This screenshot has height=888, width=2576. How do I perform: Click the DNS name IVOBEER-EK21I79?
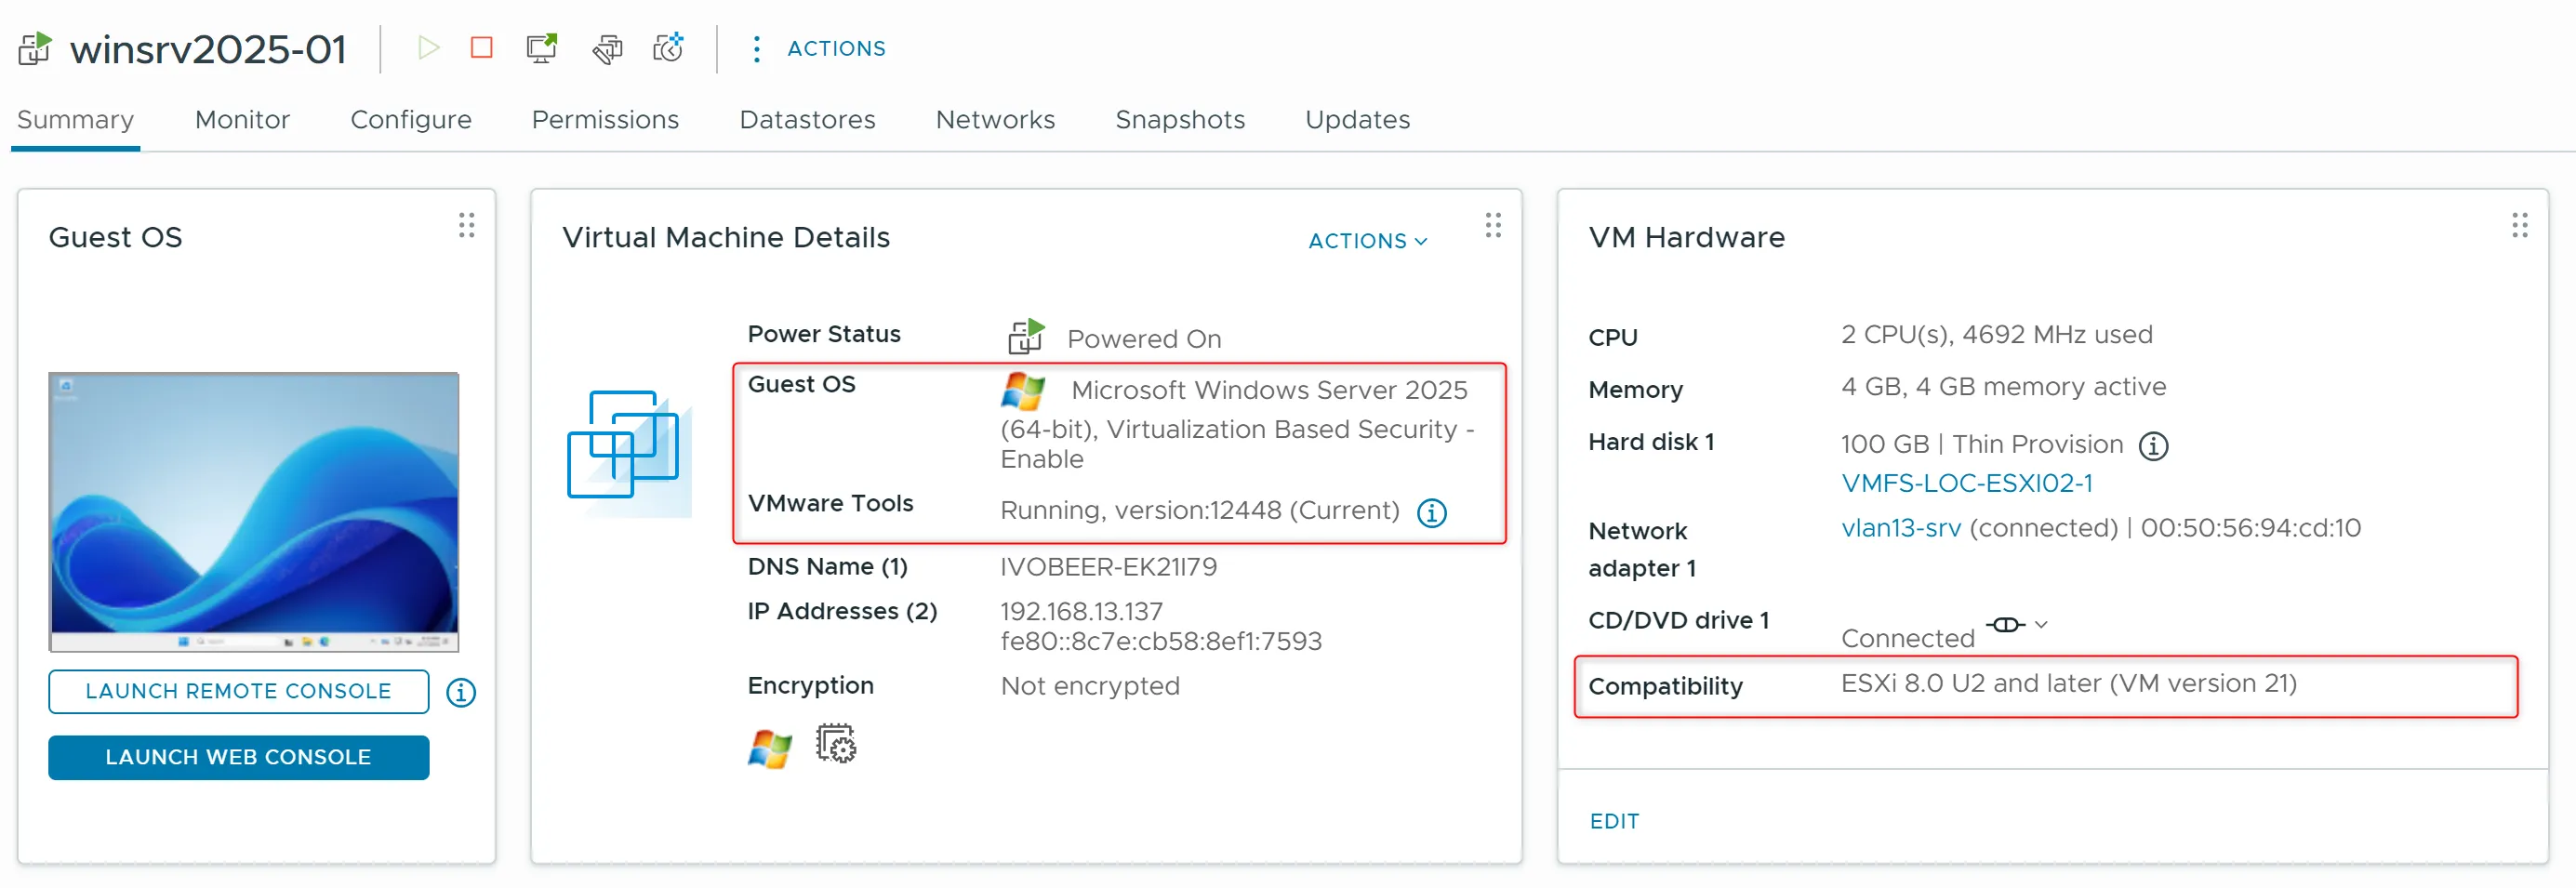pos(1108,567)
